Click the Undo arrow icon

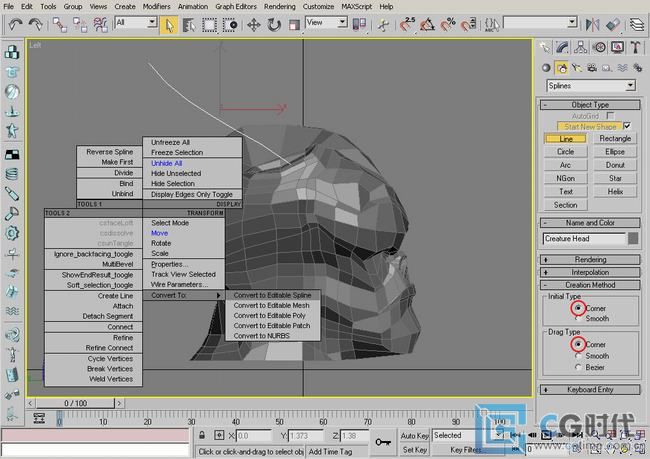point(15,24)
